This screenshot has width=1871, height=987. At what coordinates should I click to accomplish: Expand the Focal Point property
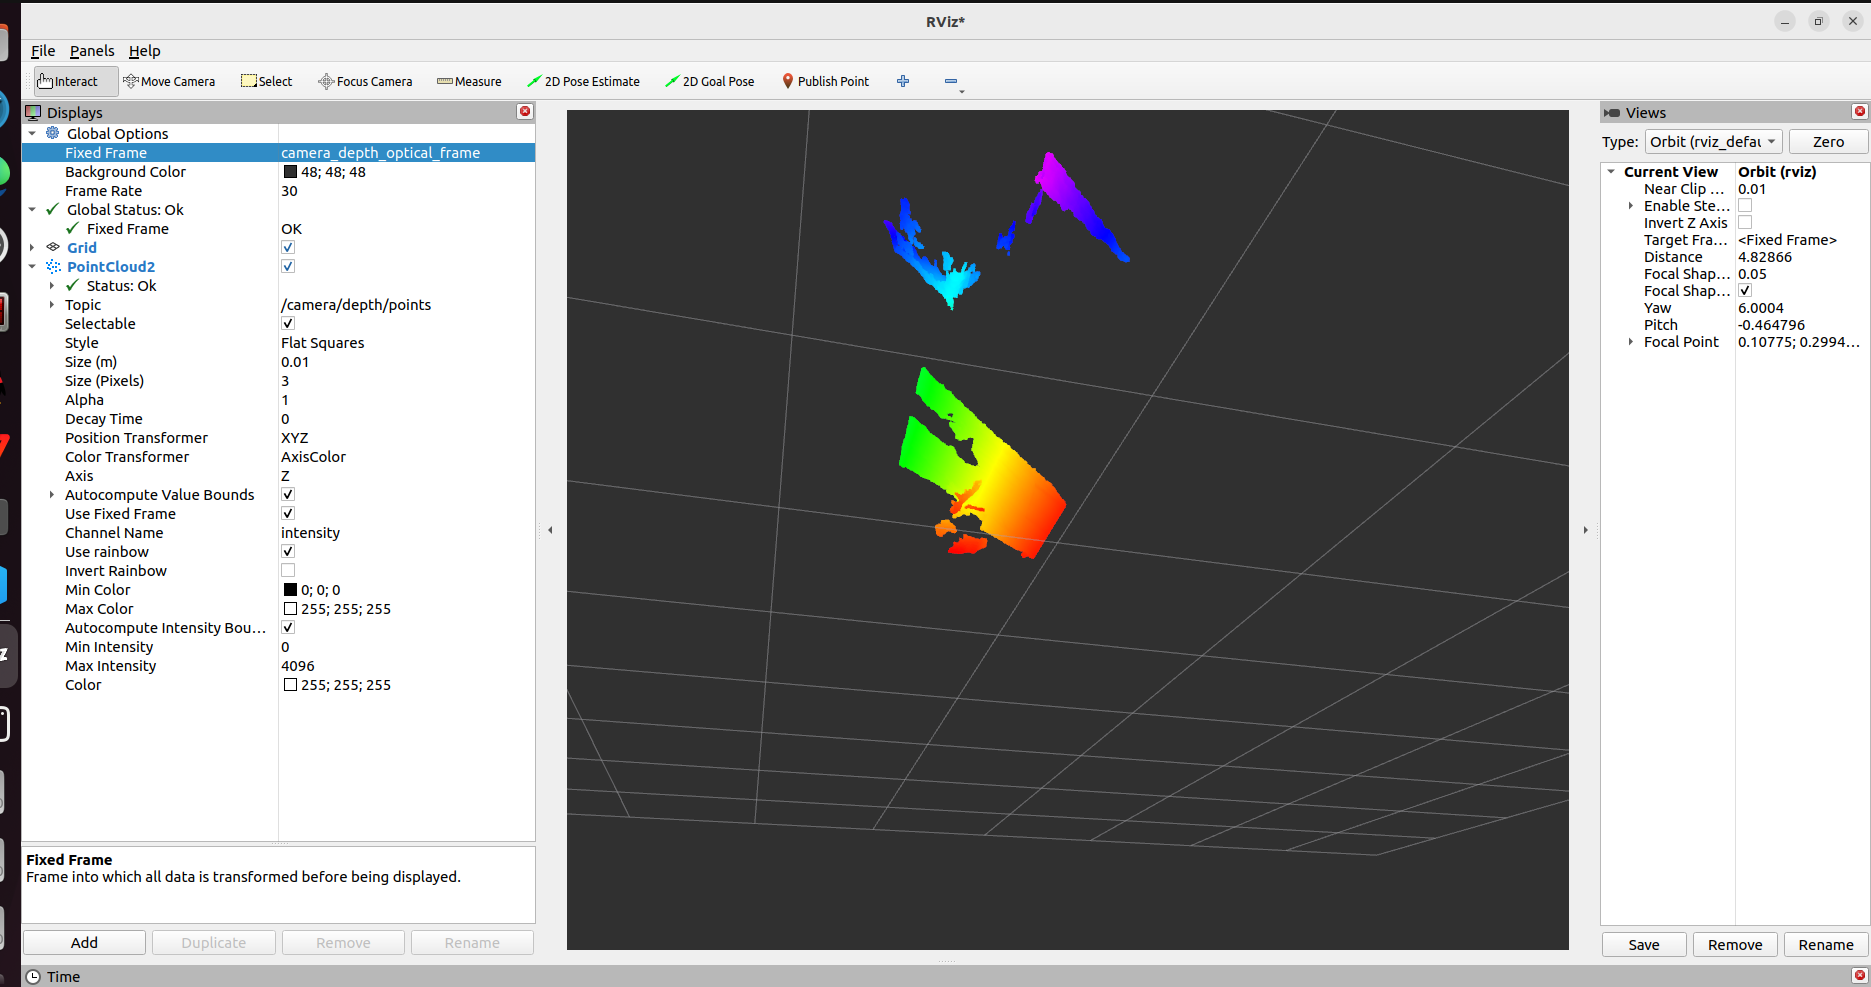pyautogui.click(x=1631, y=341)
